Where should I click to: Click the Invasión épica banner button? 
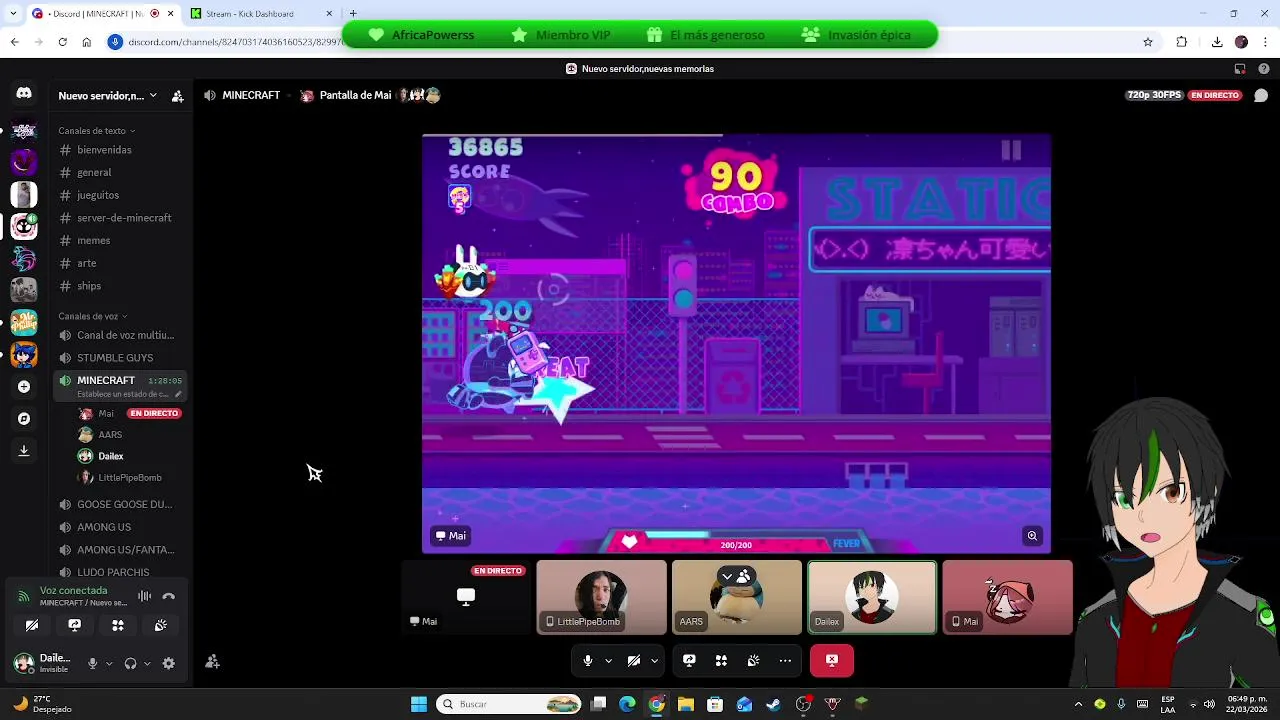pyautogui.click(x=856, y=35)
